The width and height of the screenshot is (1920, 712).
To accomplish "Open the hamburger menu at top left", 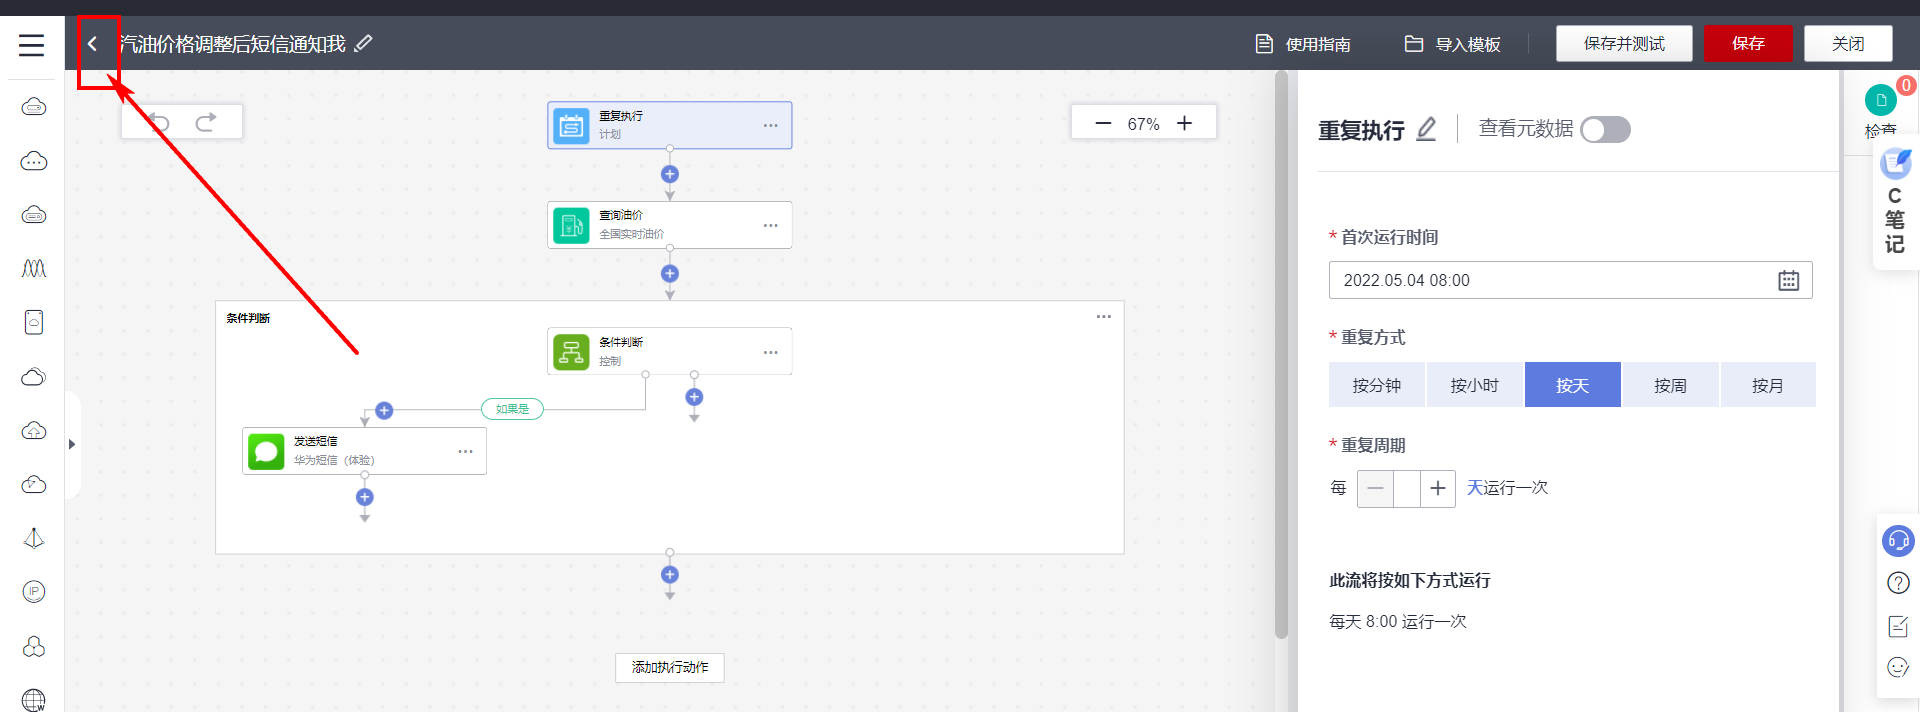I will 31,44.
